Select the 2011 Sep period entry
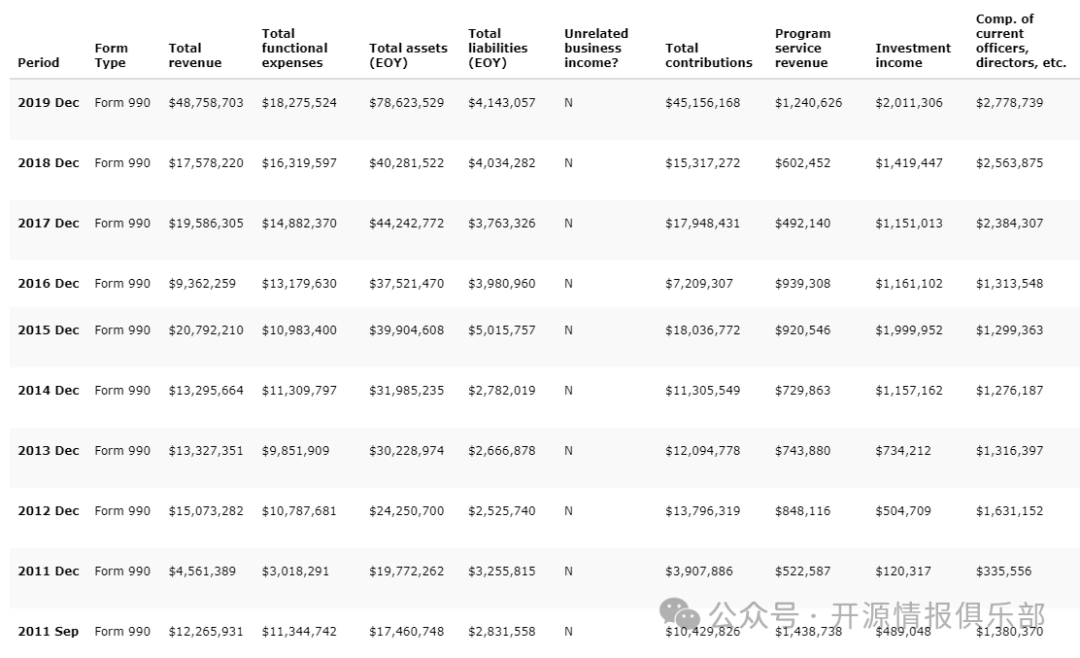Image resolution: width=1080 pixels, height=658 pixels. [48, 632]
